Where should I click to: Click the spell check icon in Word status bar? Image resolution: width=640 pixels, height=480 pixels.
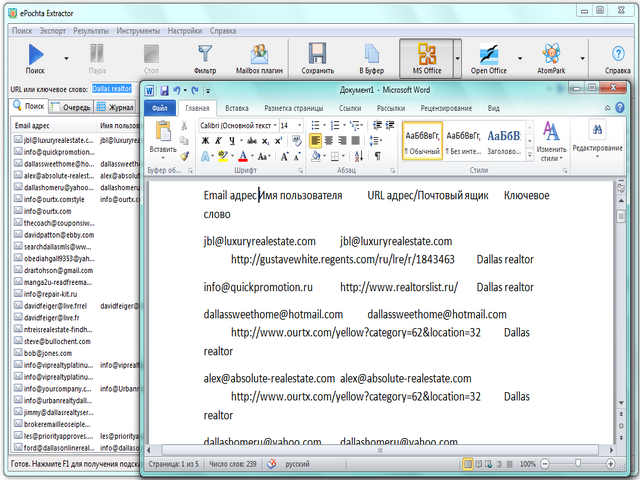coord(272,464)
